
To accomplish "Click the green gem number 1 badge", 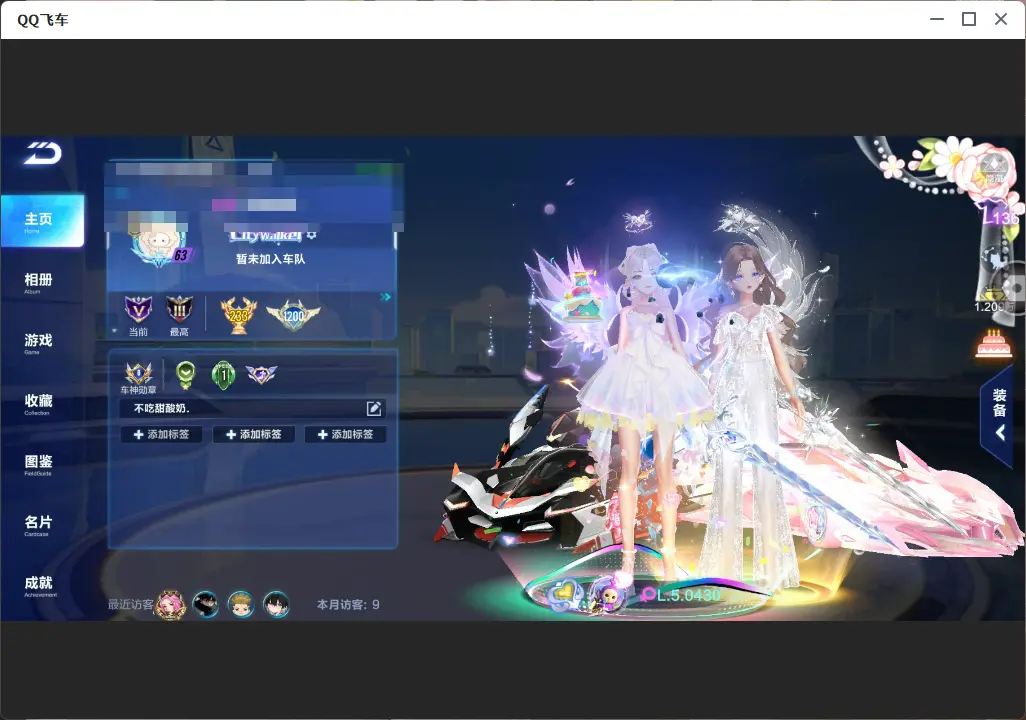I will 224,375.
